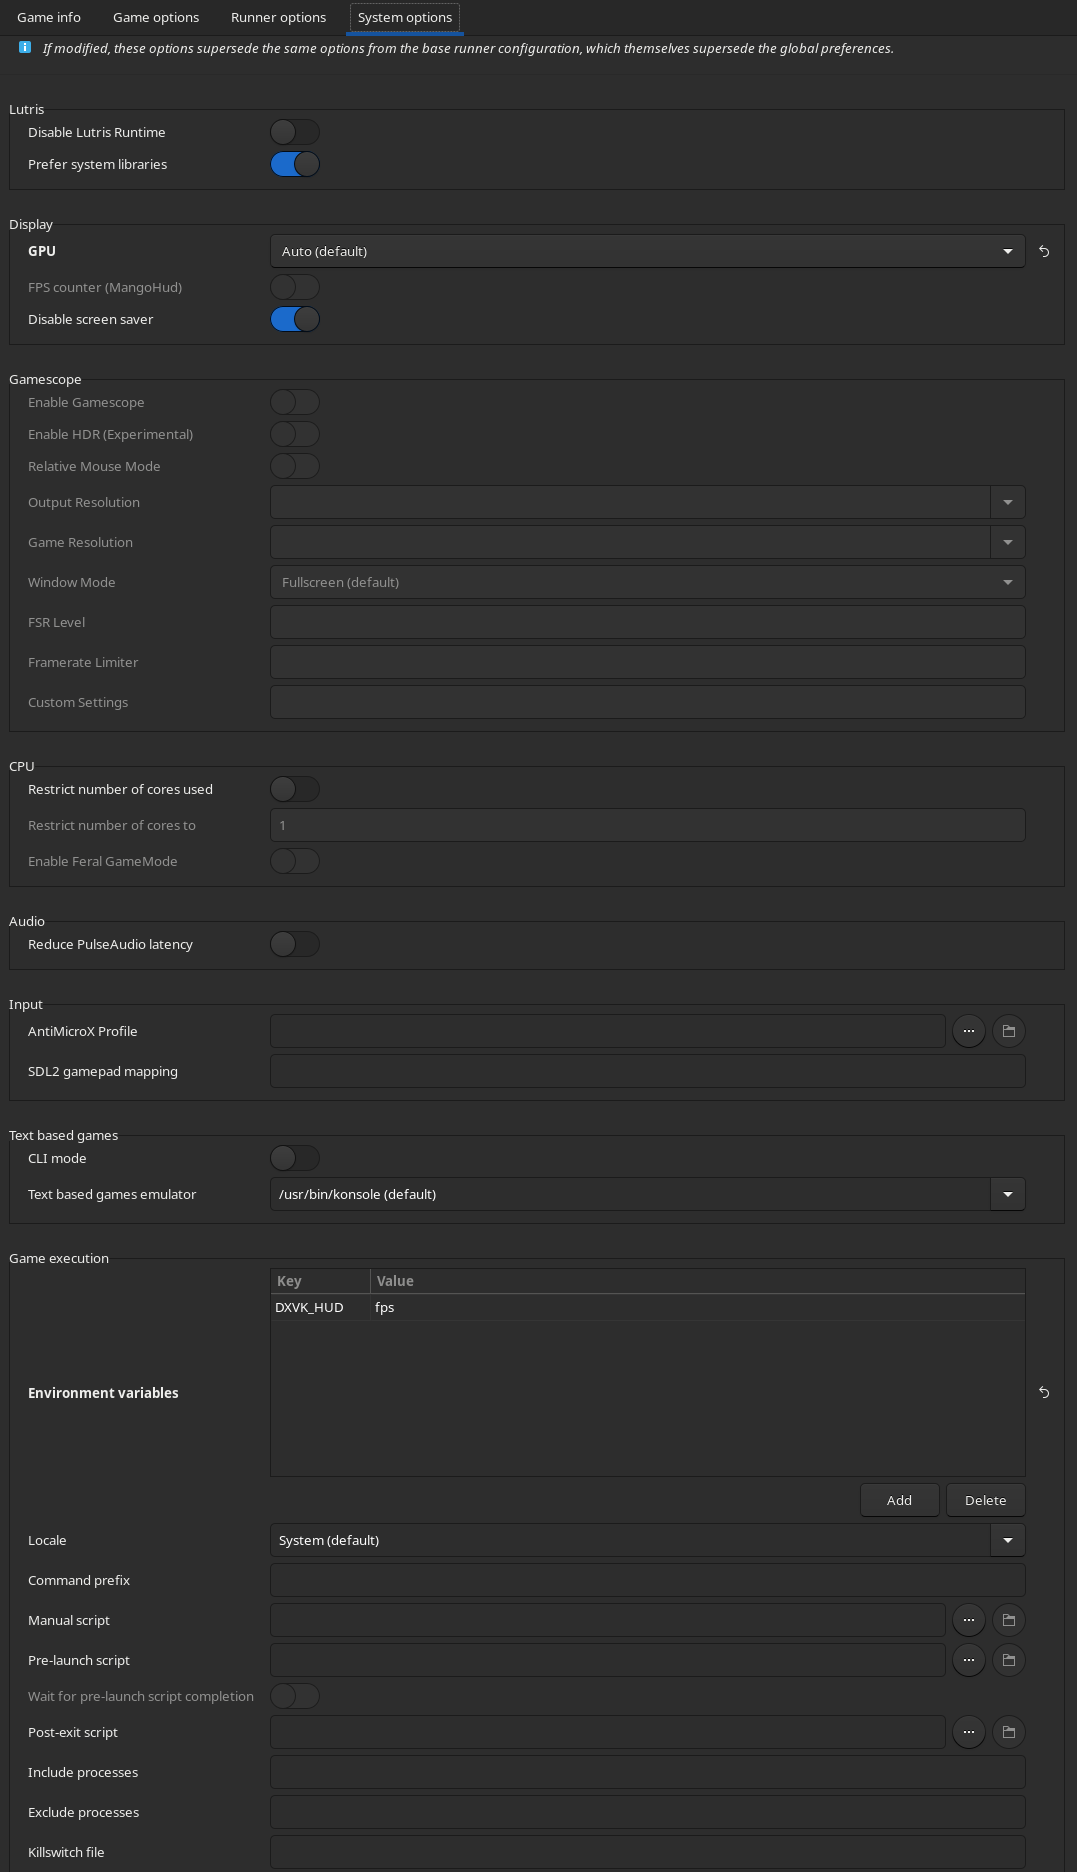Toggle FPS counter (MangoHud) switch
This screenshot has width=1077, height=1872.
[x=295, y=287]
